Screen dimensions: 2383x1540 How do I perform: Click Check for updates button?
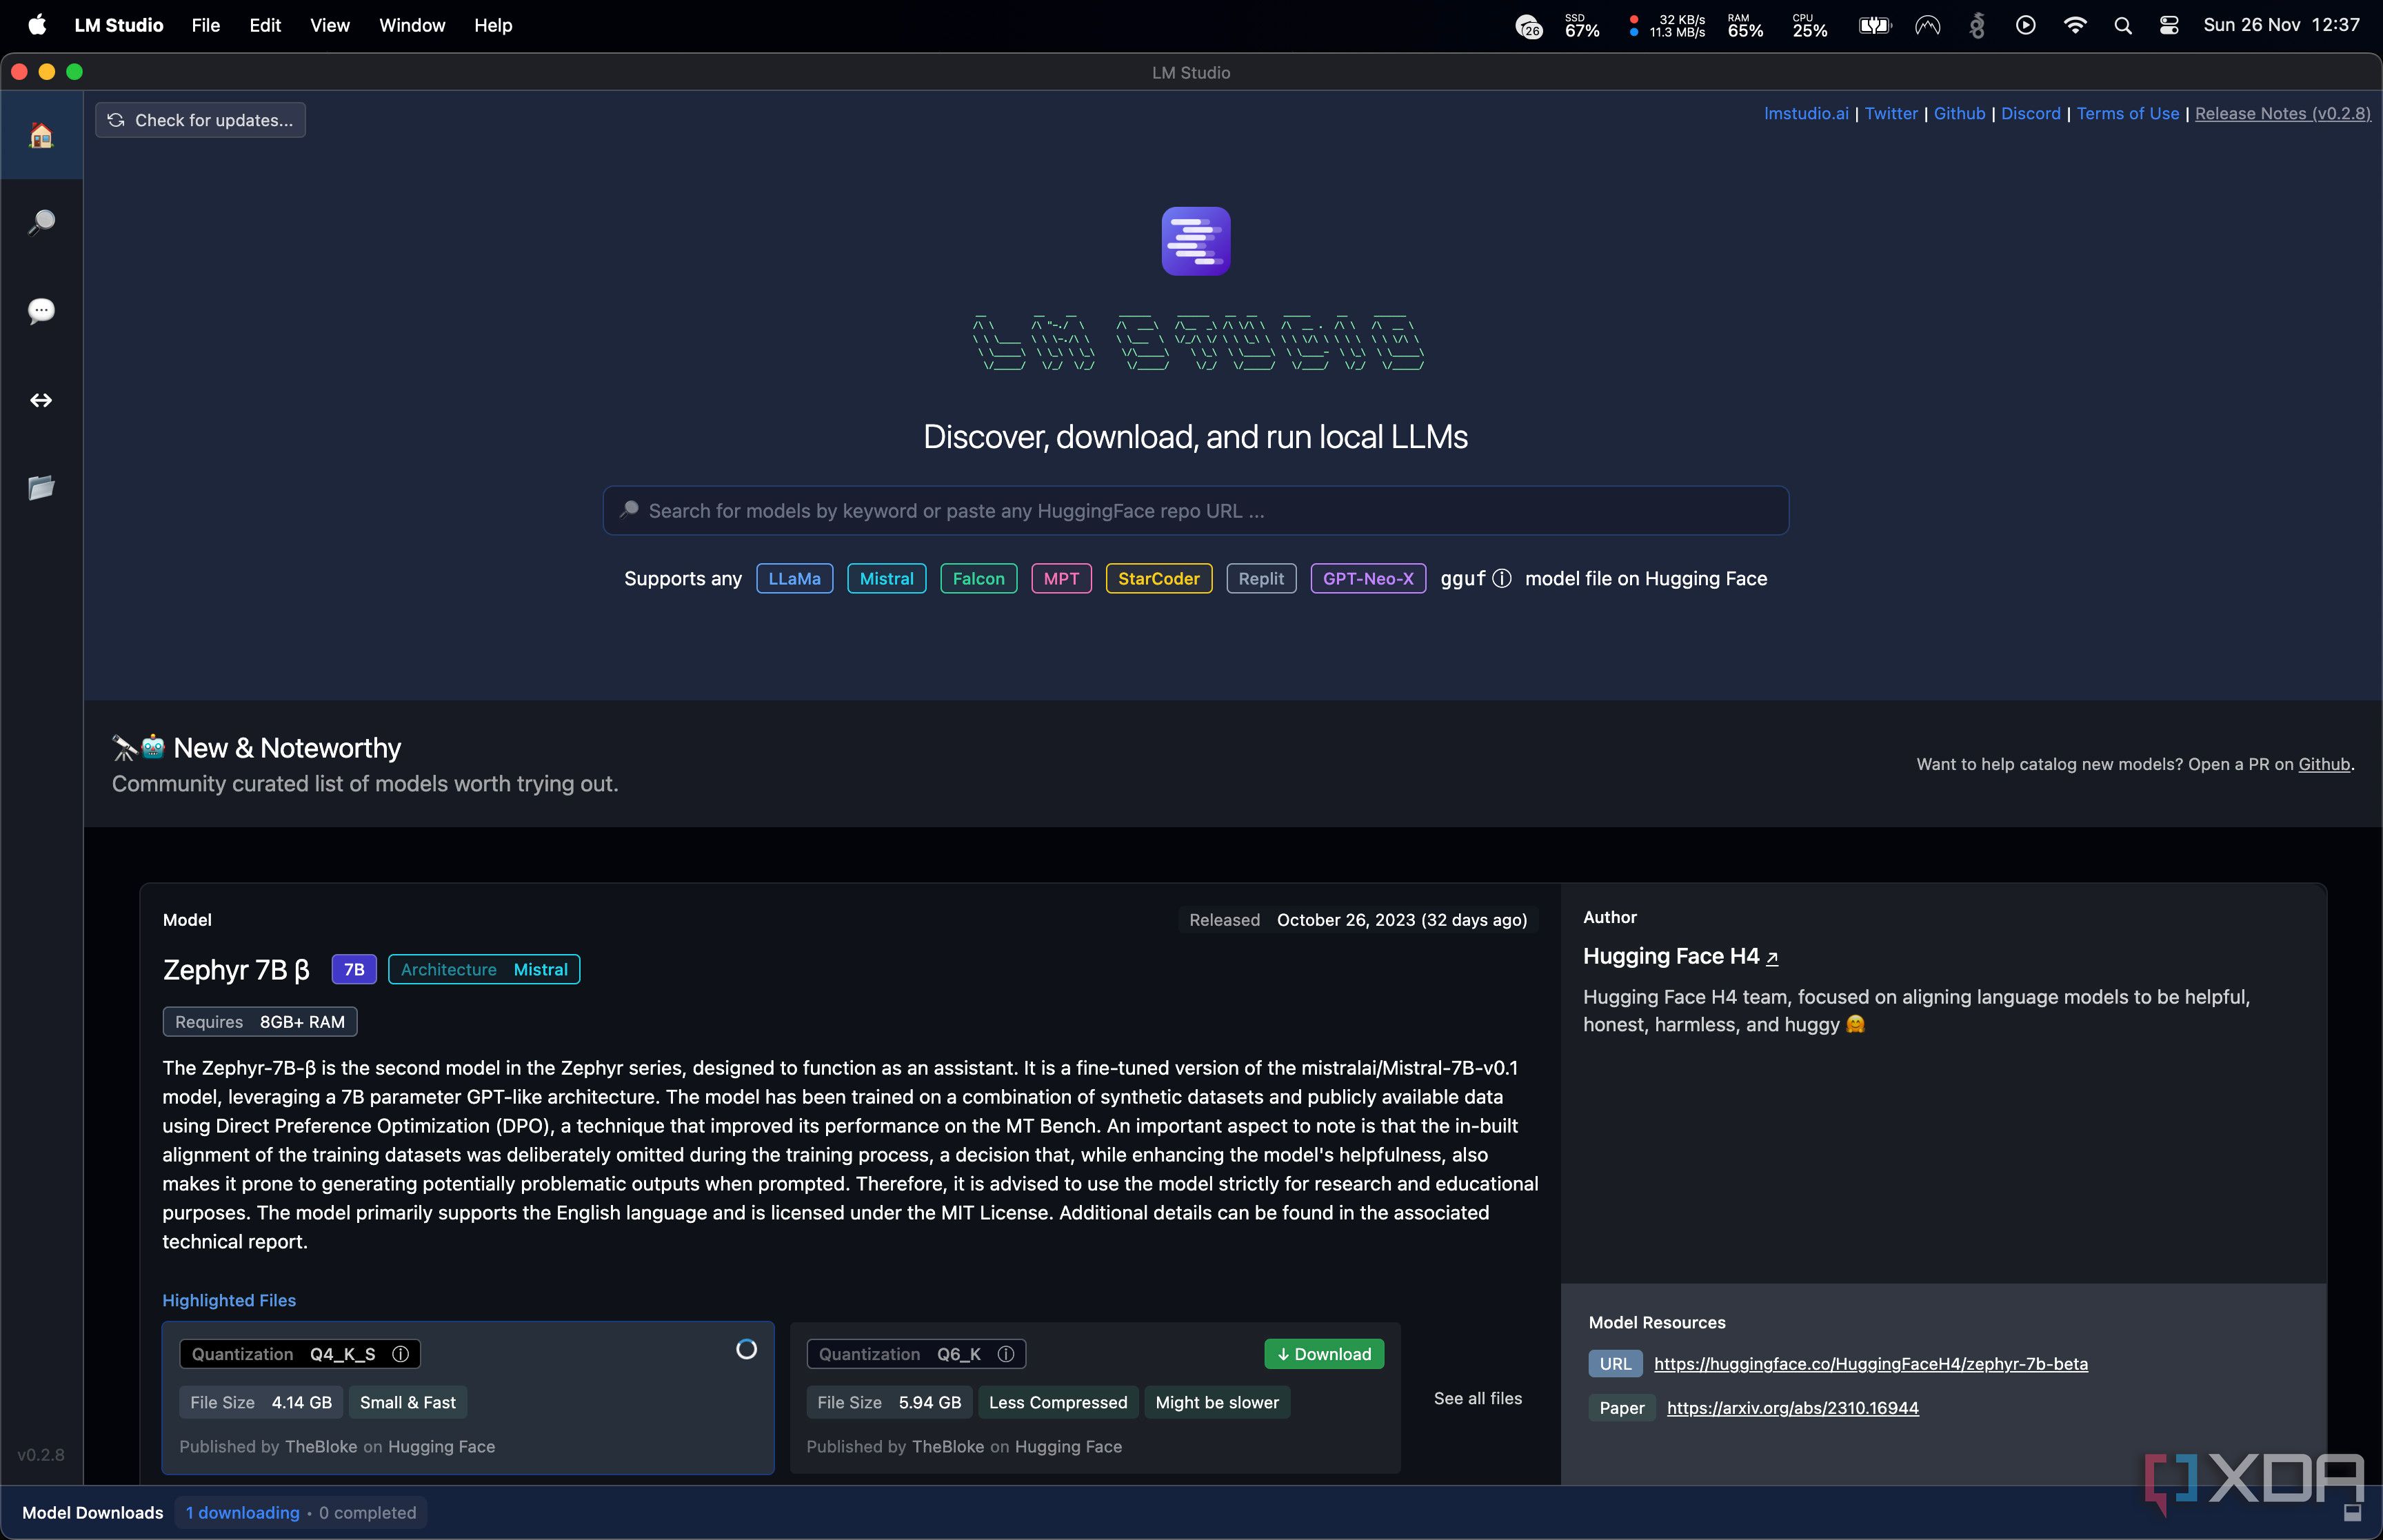200,120
